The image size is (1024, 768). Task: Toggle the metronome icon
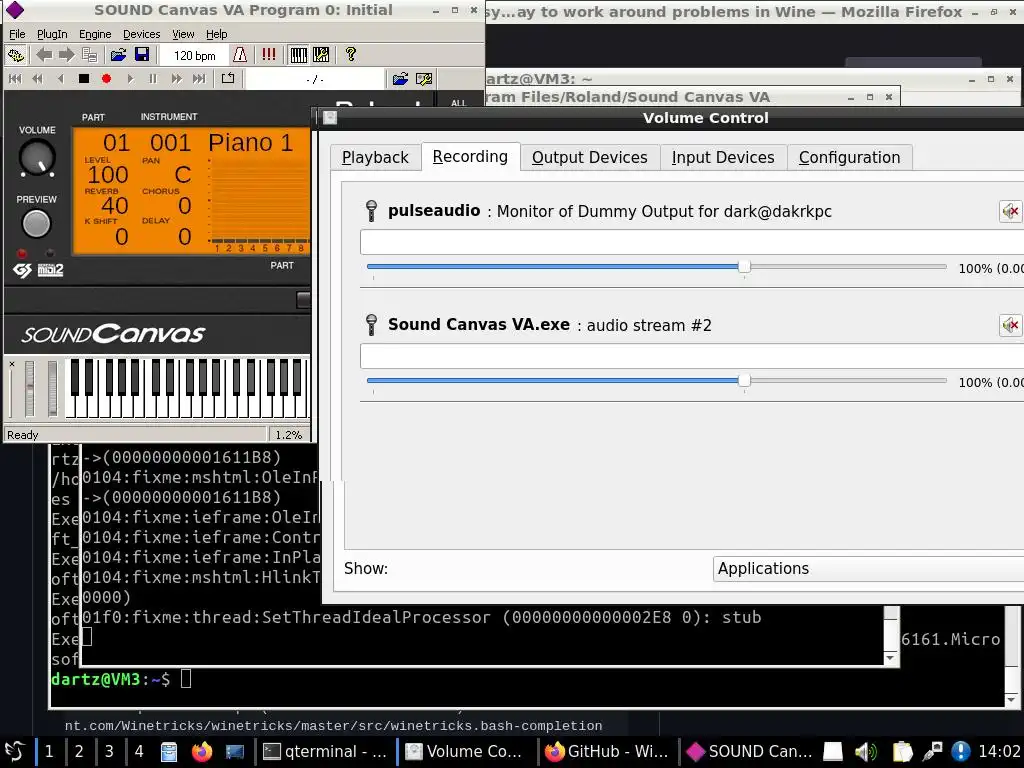(240, 55)
